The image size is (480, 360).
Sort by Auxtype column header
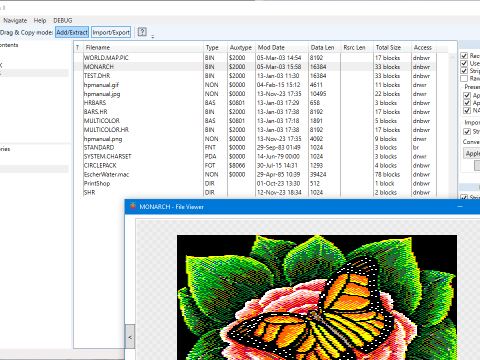coord(241,47)
